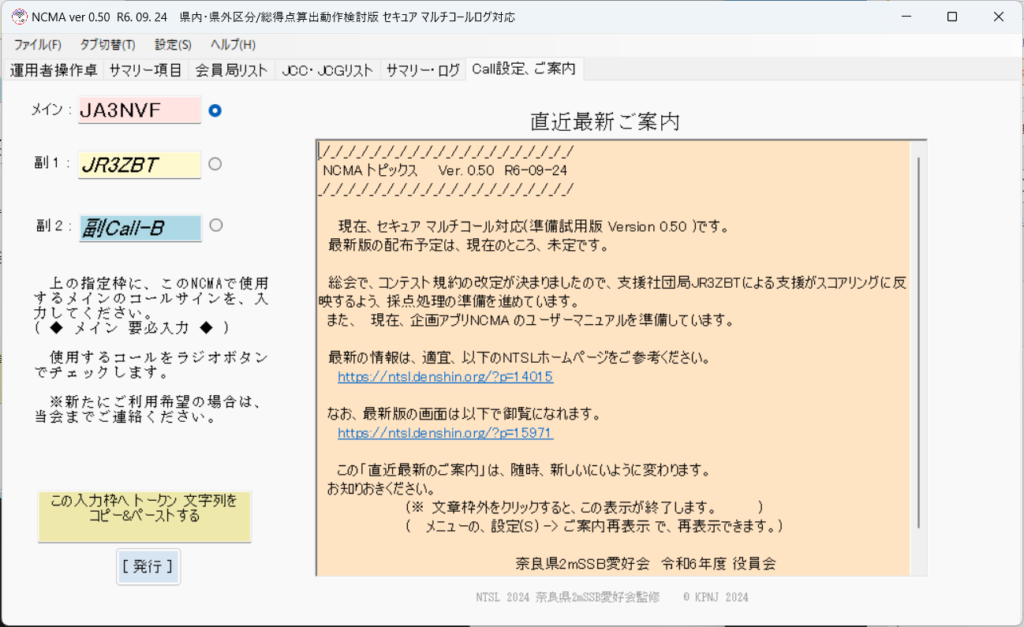The width and height of the screenshot is (1024, 627).
Task: Open the タブ切替(T) menu
Action: point(107,45)
